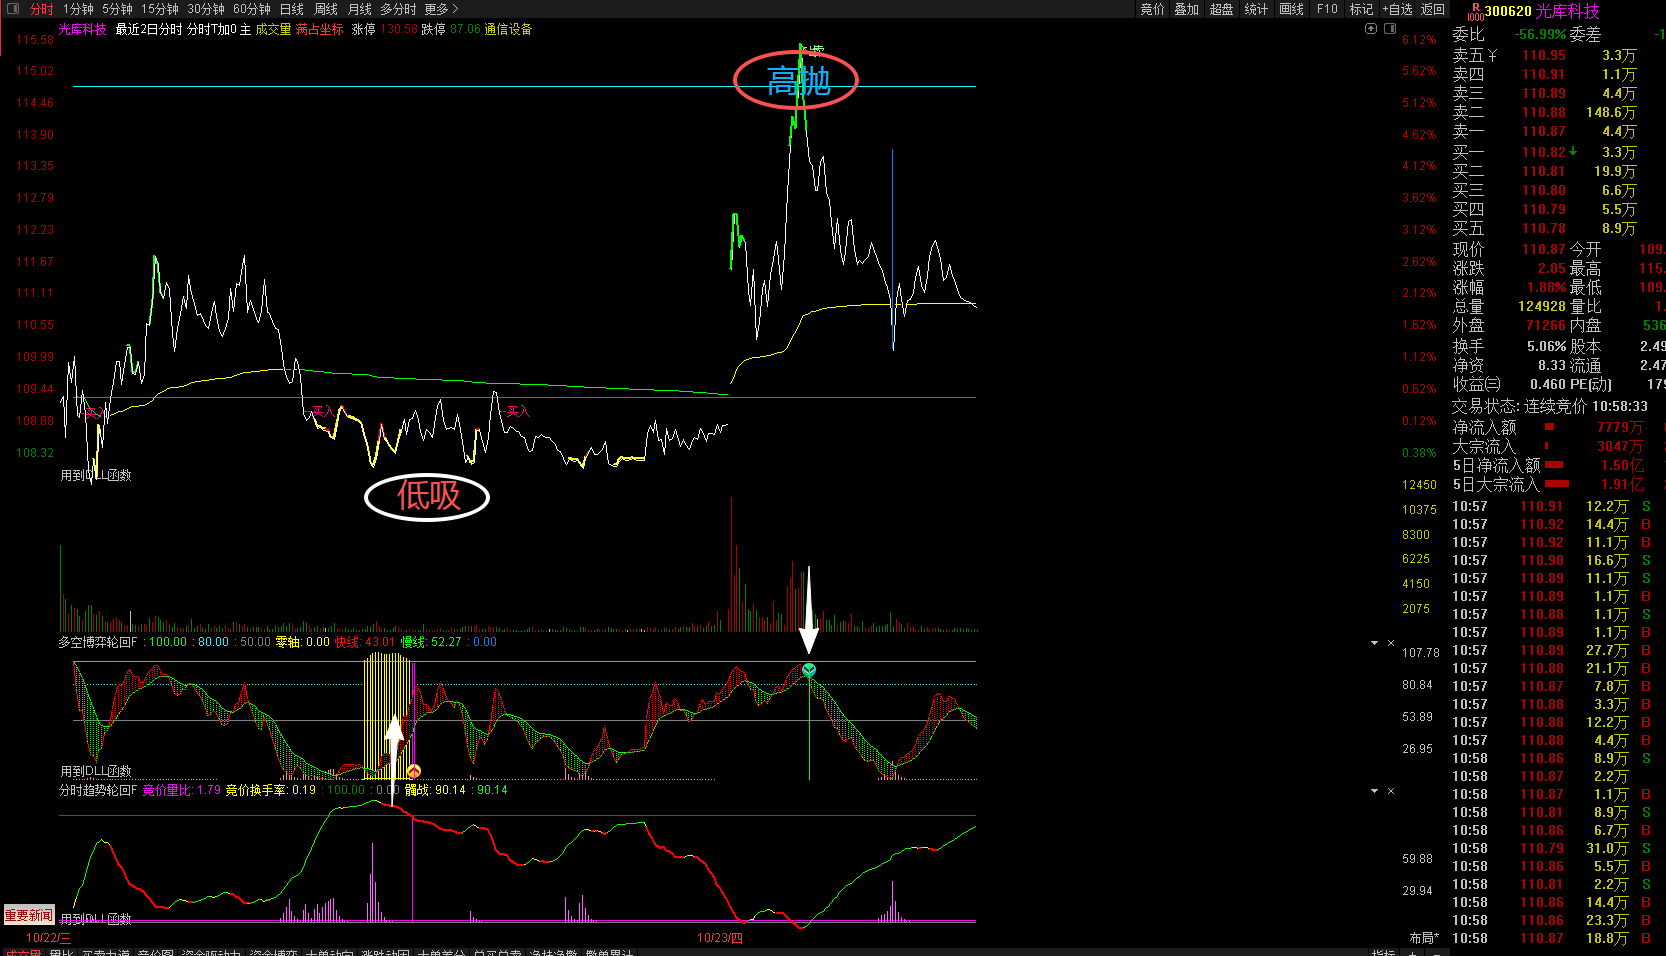Toggle the left sidebar panel icon
This screenshot has width=1666, height=956.
(13, 9)
